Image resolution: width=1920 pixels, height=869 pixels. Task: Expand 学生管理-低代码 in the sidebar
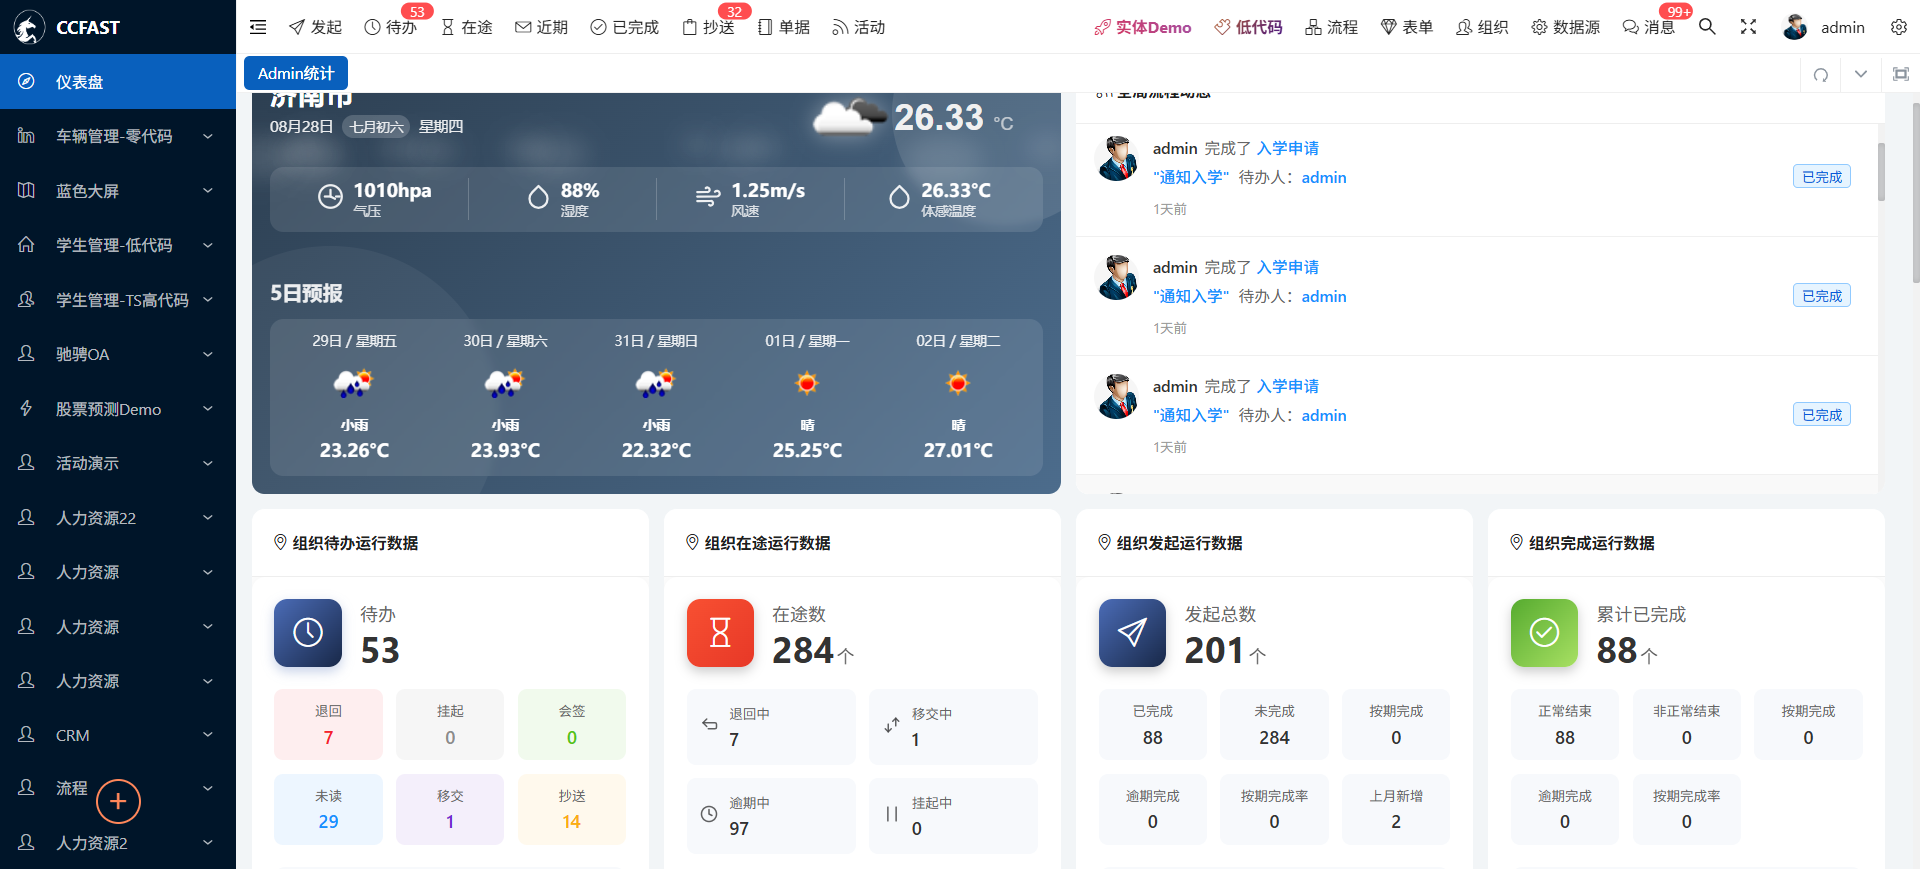point(118,245)
